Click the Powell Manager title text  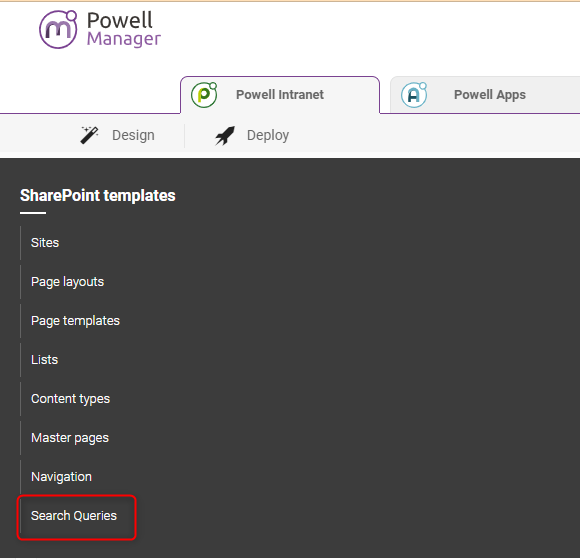124,29
